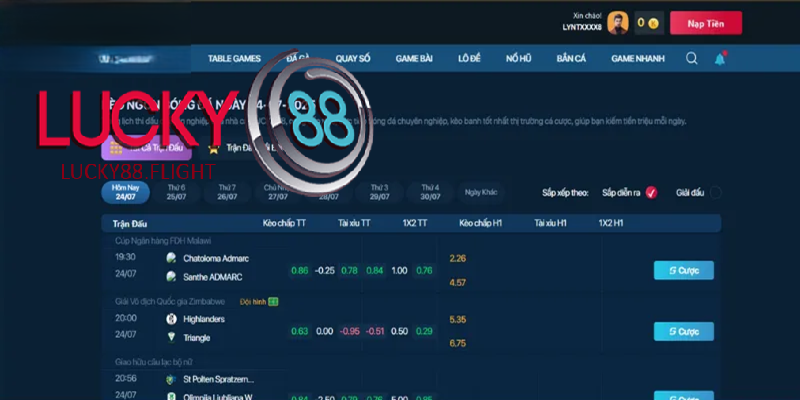Viewport: 800px width, 400px height.
Task: Select odds 0.76 in Chatoloma Admarc row
Action: [x=424, y=270]
